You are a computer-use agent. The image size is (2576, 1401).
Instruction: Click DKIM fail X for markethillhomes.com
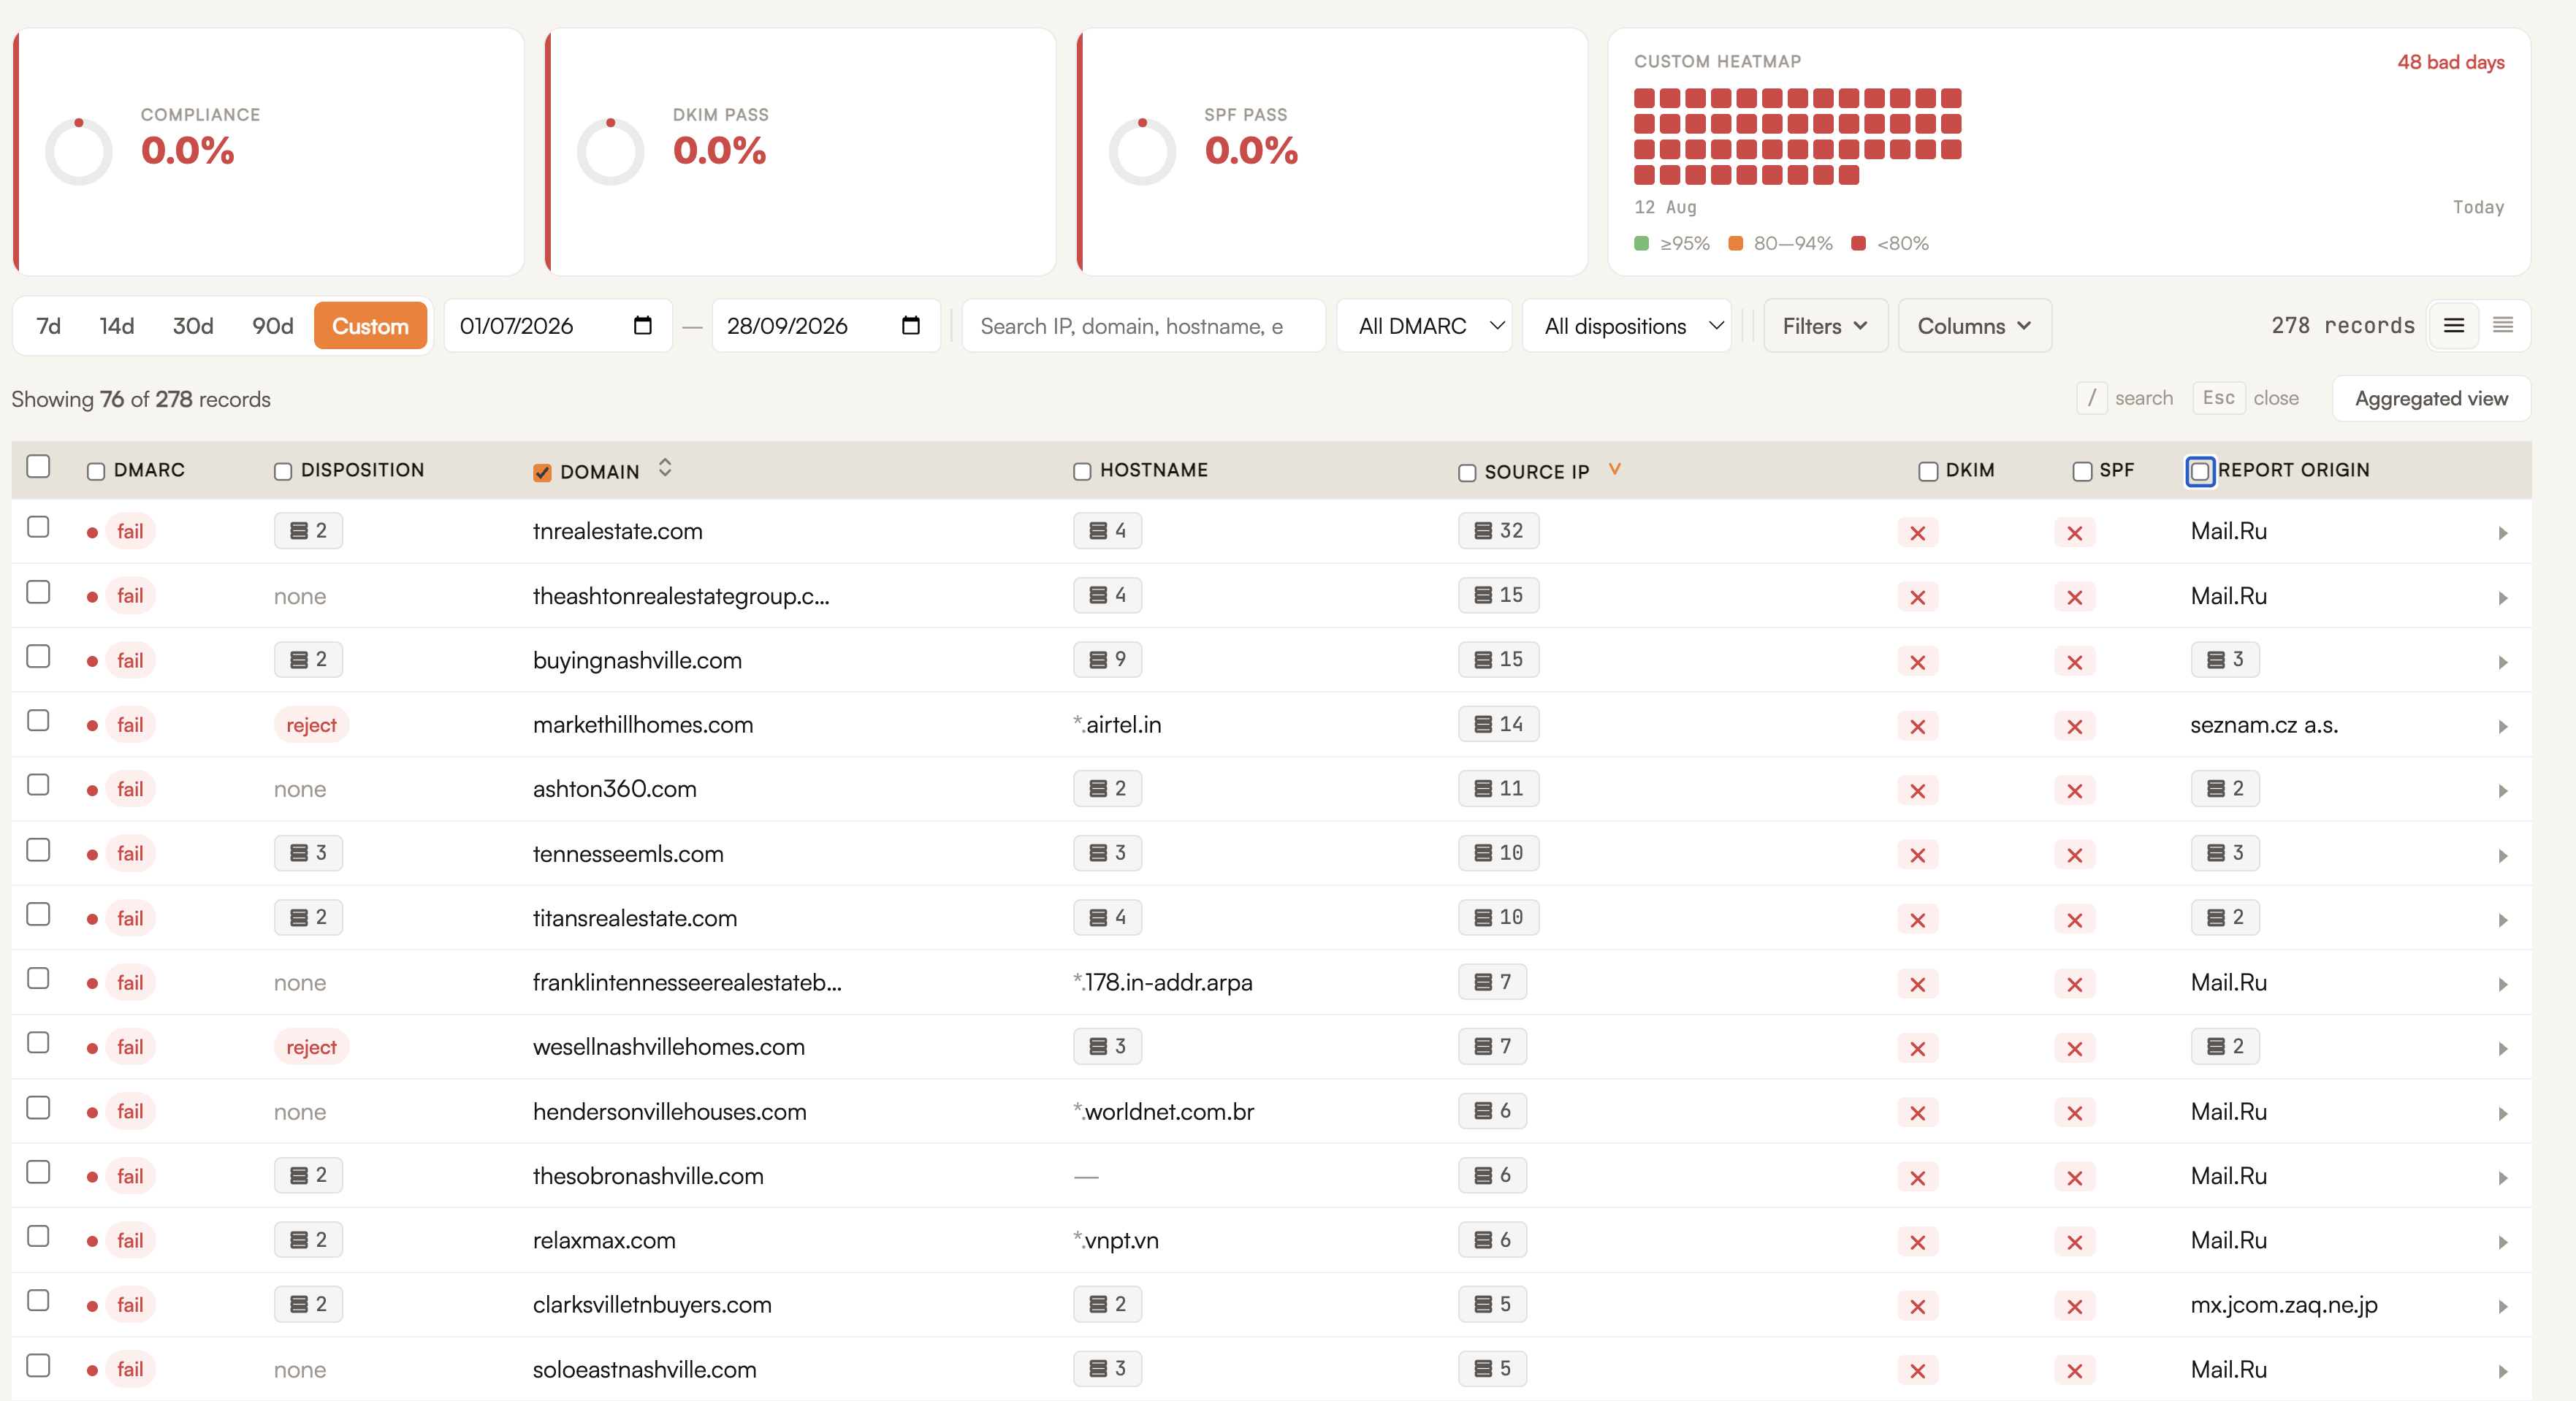pos(1917,727)
